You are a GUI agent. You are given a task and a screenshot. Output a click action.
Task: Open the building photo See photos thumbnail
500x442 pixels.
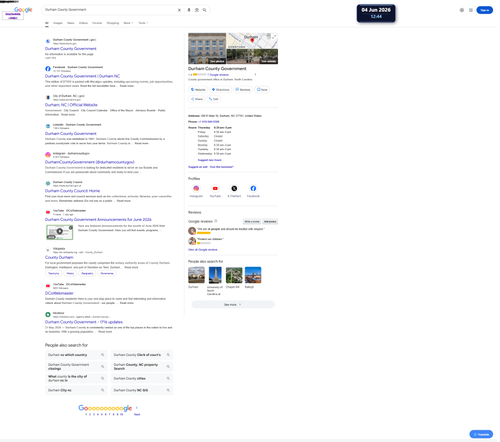pyautogui.click(x=207, y=48)
